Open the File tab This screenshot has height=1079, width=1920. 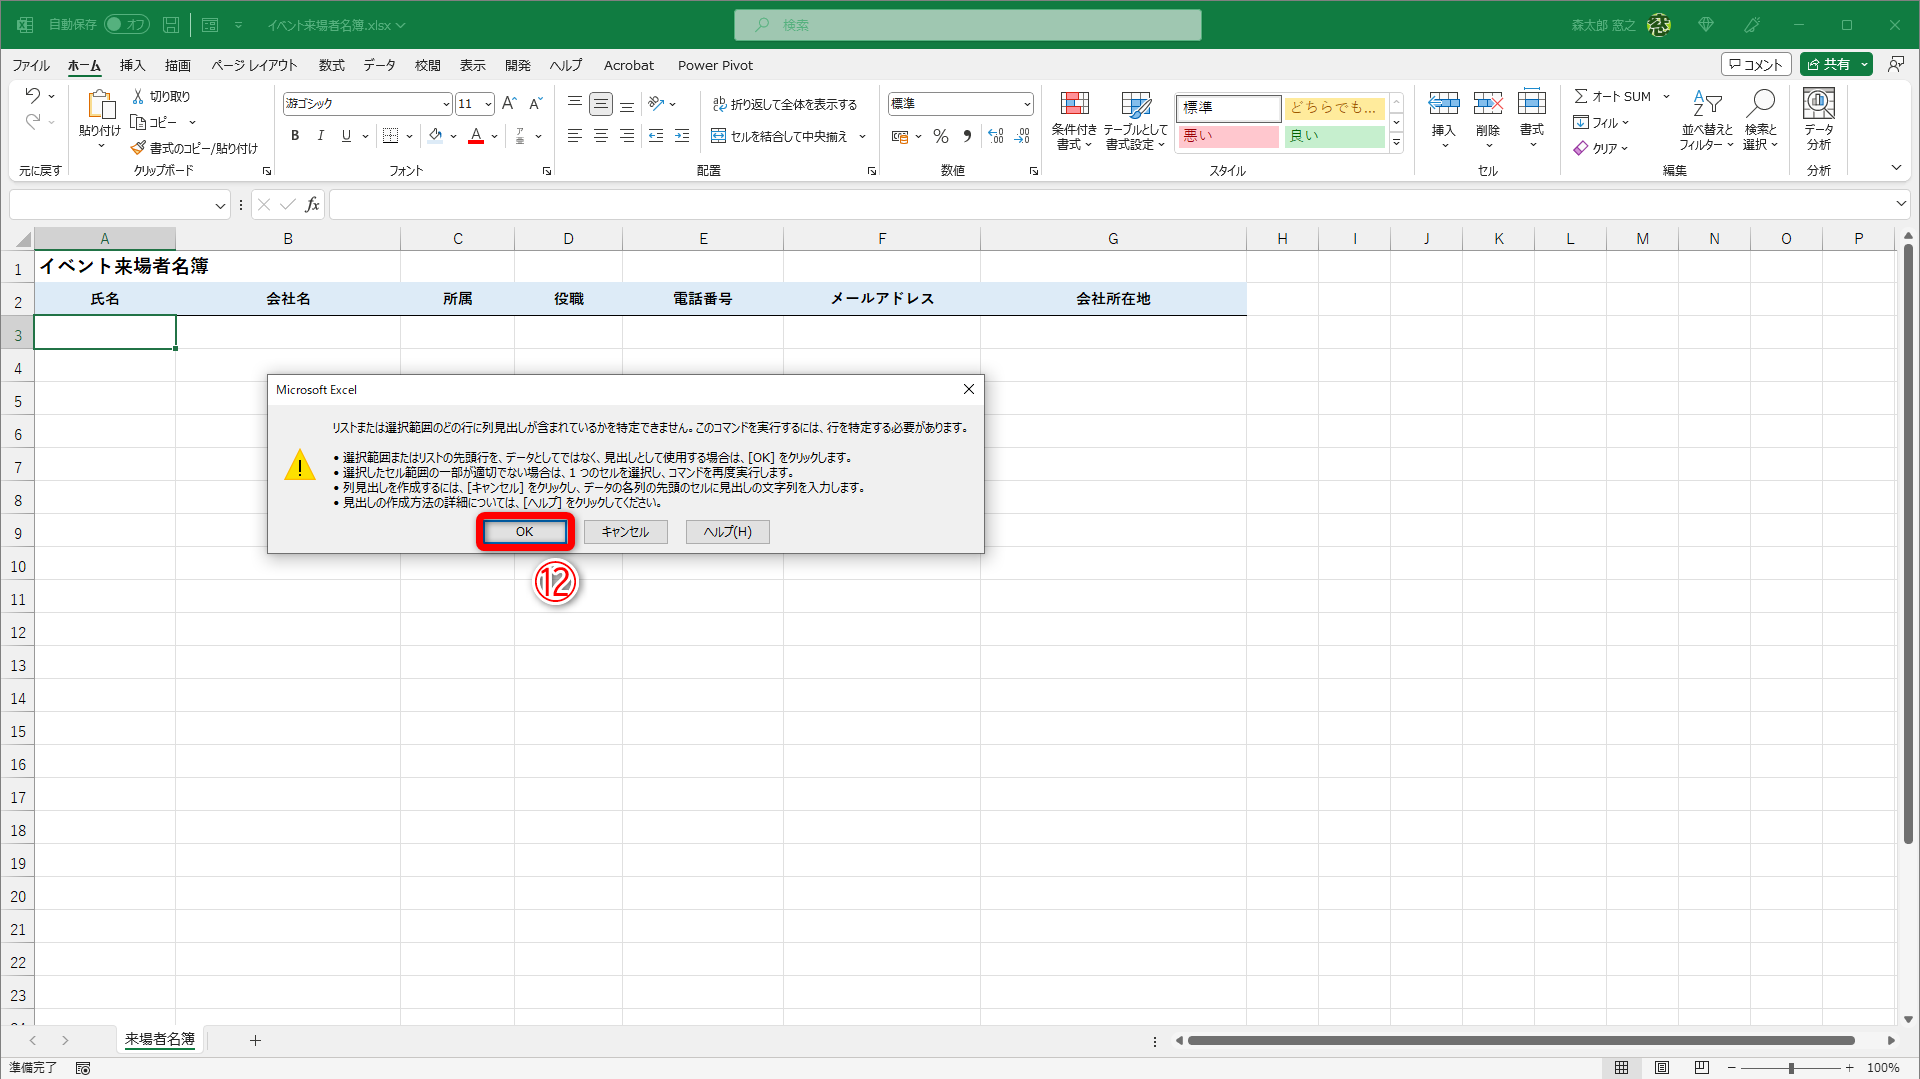pos(31,66)
